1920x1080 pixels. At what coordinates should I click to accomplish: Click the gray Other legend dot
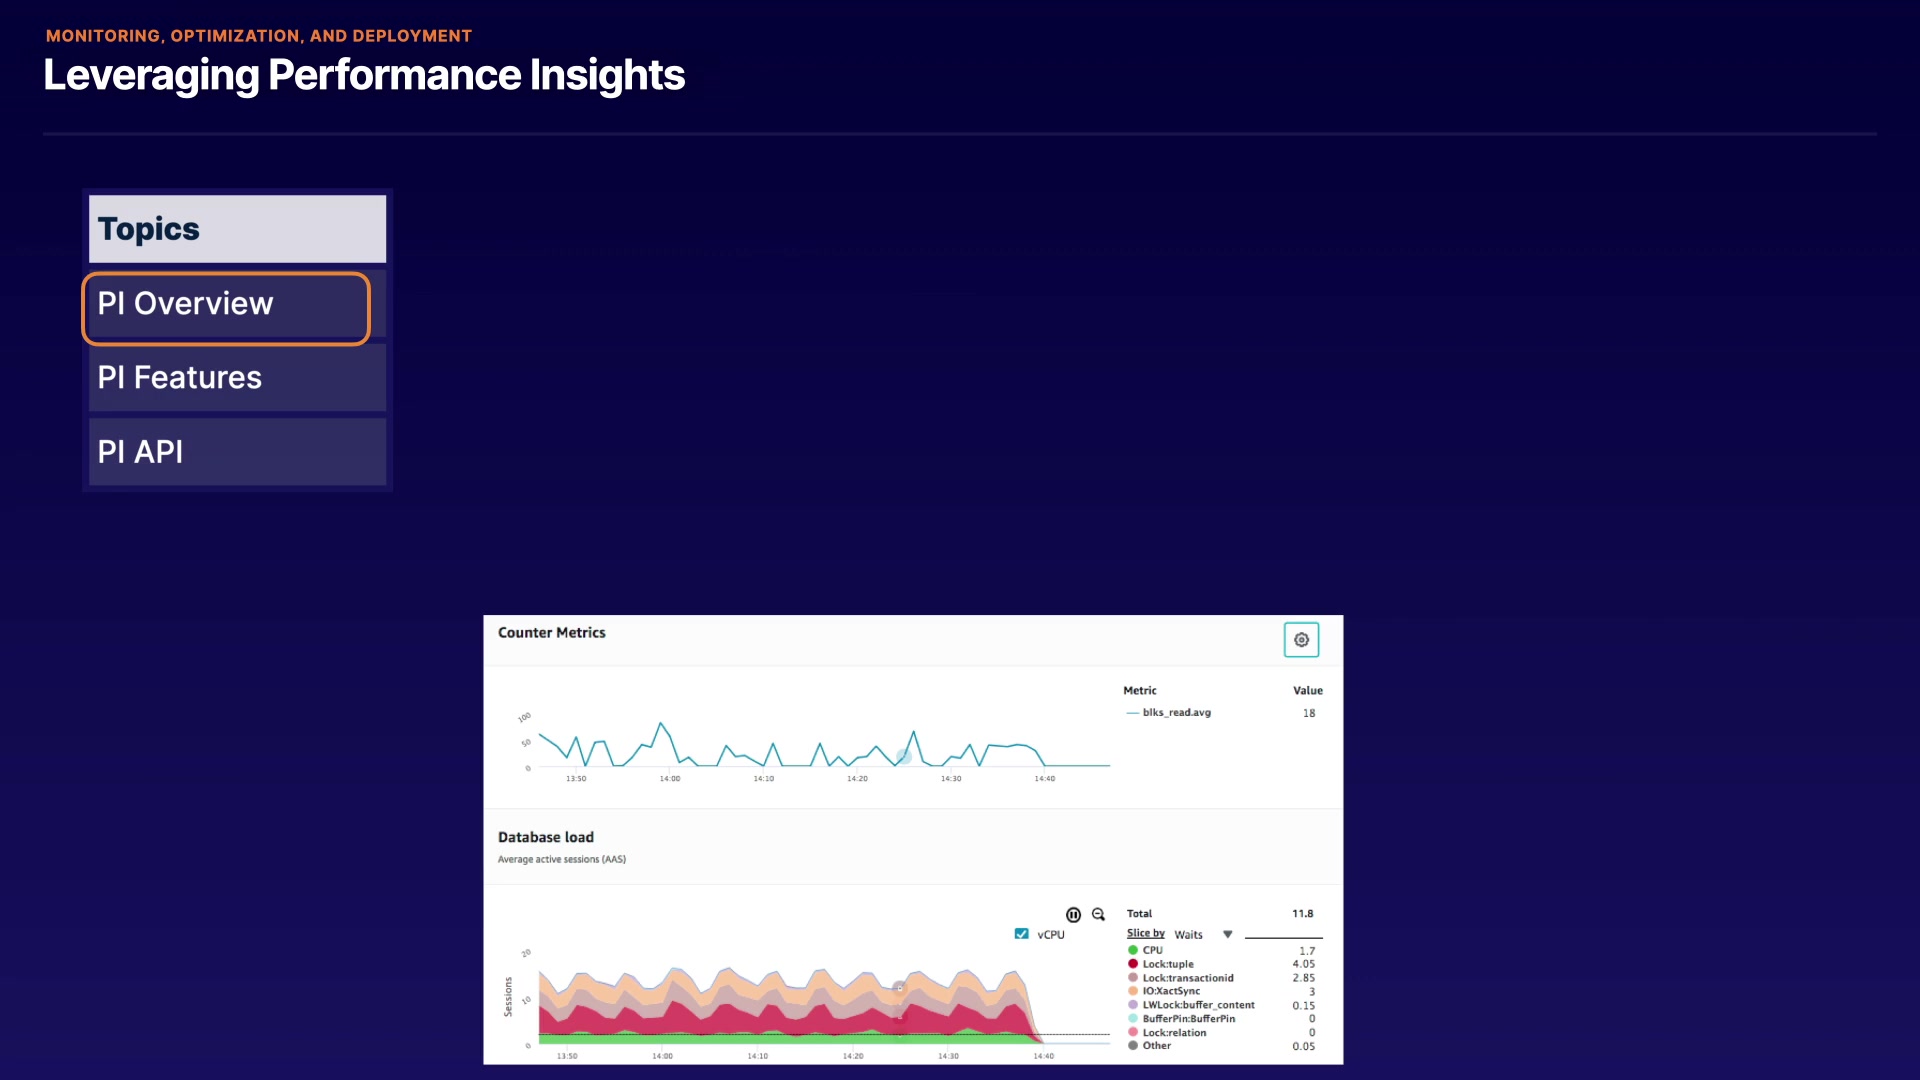click(x=1133, y=1046)
